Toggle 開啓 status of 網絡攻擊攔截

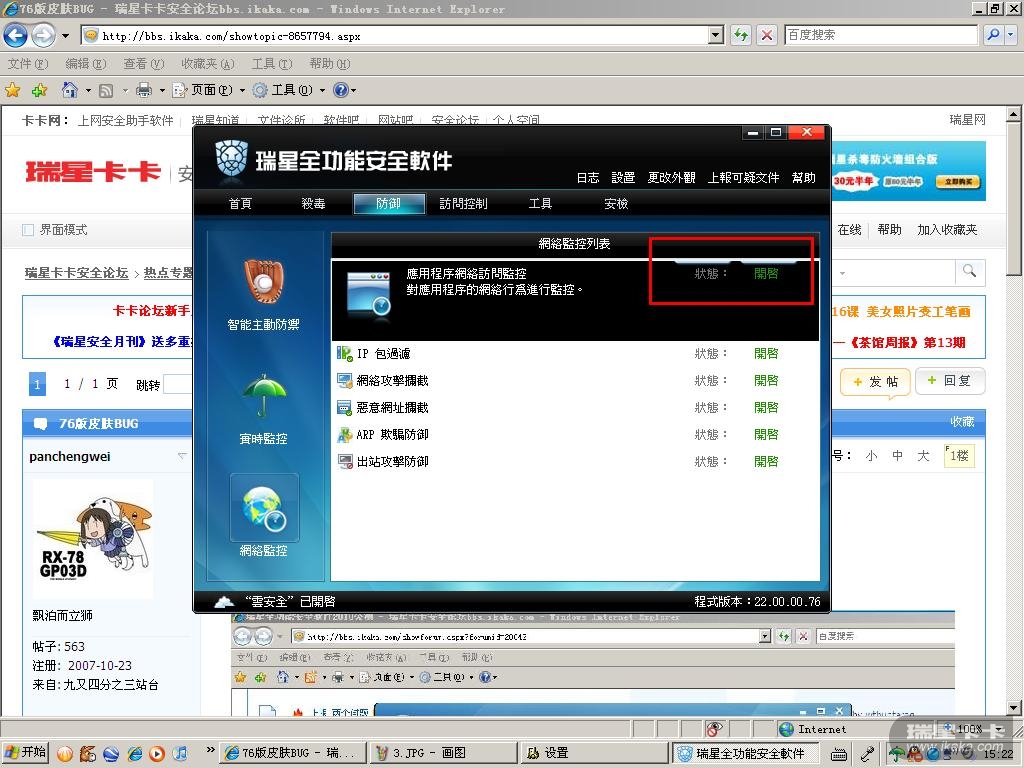766,380
